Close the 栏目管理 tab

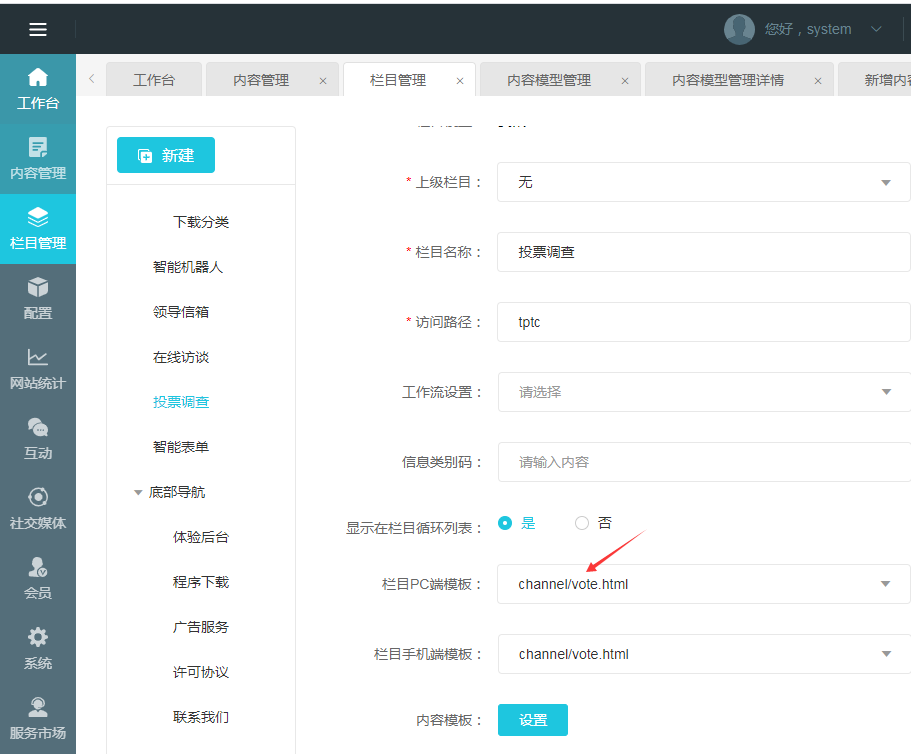460,81
